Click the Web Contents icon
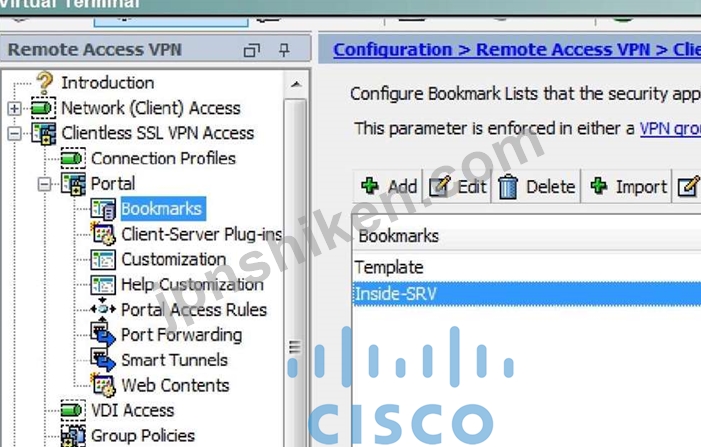The height and width of the screenshot is (447, 701). [x=103, y=385]
